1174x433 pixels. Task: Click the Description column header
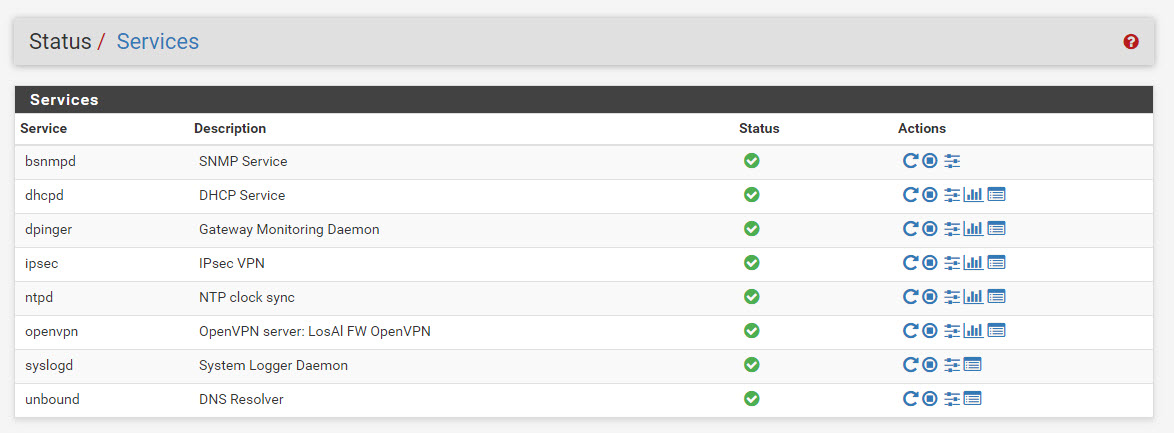(230, 128)
